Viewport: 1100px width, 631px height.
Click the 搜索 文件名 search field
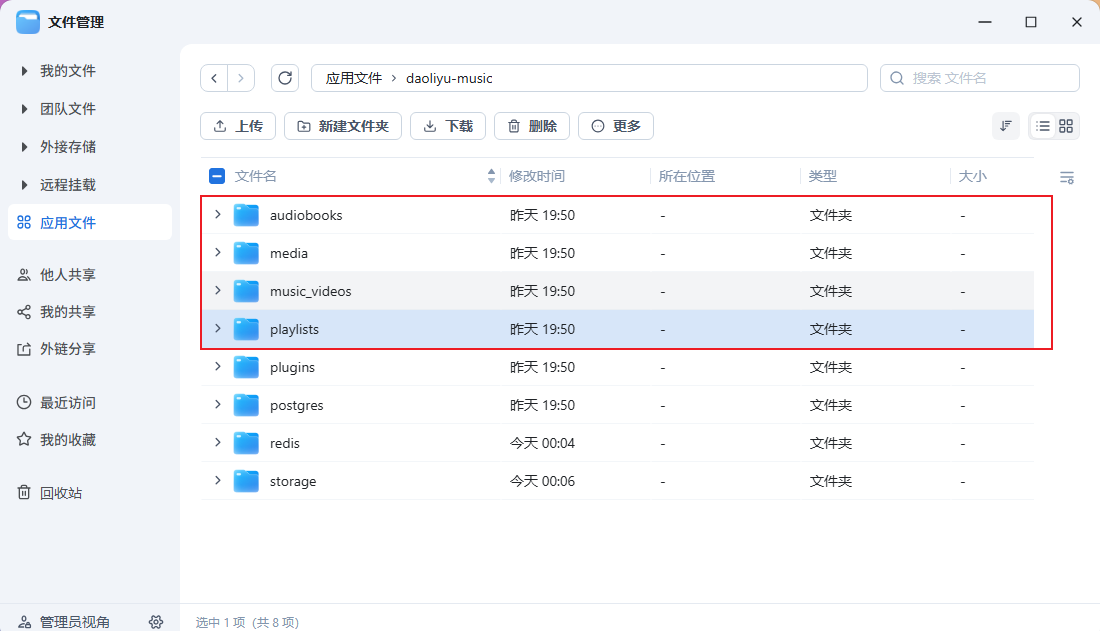pos(990,78)
